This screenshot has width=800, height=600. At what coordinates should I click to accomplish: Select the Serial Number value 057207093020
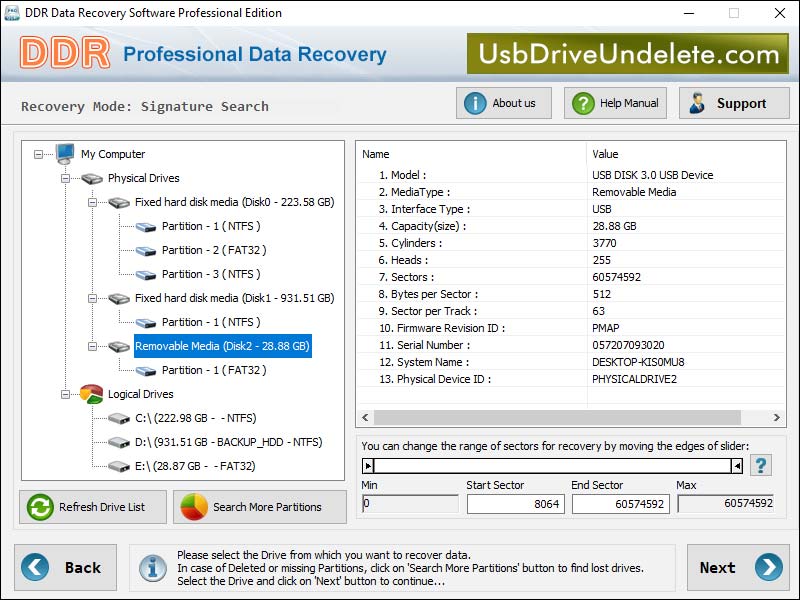pyautogui.click(x=628, y=345)
